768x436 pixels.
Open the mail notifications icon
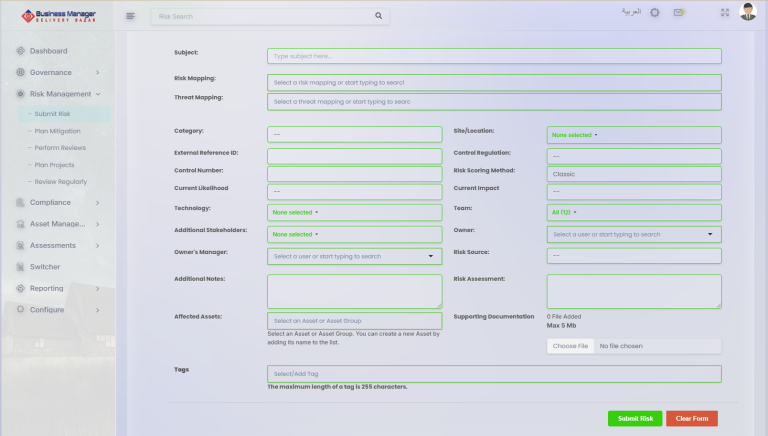pyautogui.click(x=679, y=13)
